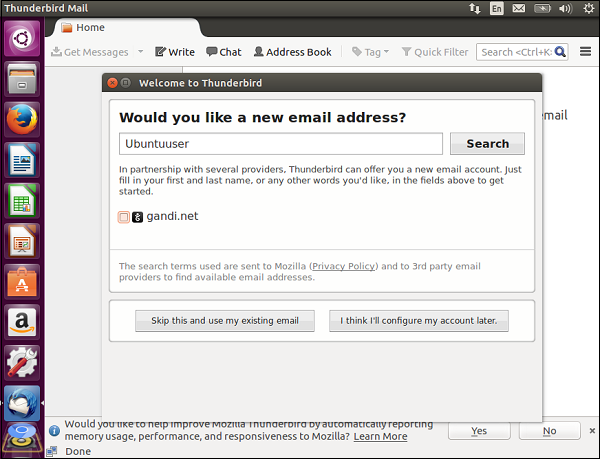Screen dimensions: 600x459
Task: Switch to the Home tab
Action: pos(90,27)
